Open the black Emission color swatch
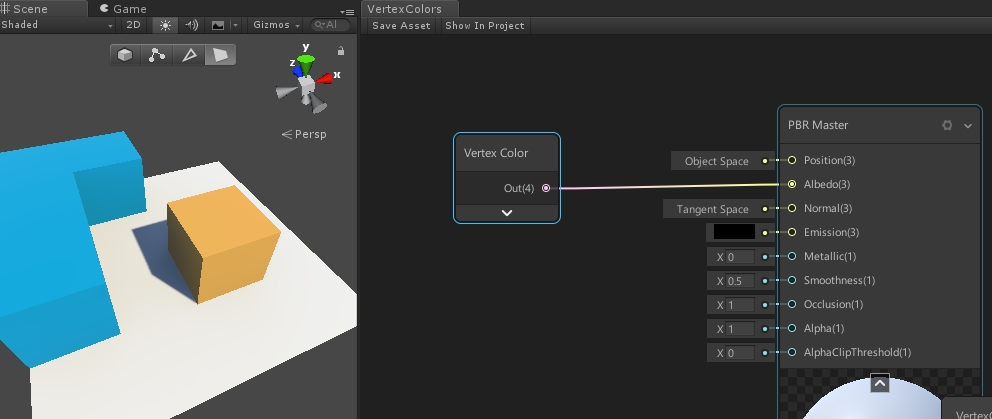 point(735,232)
